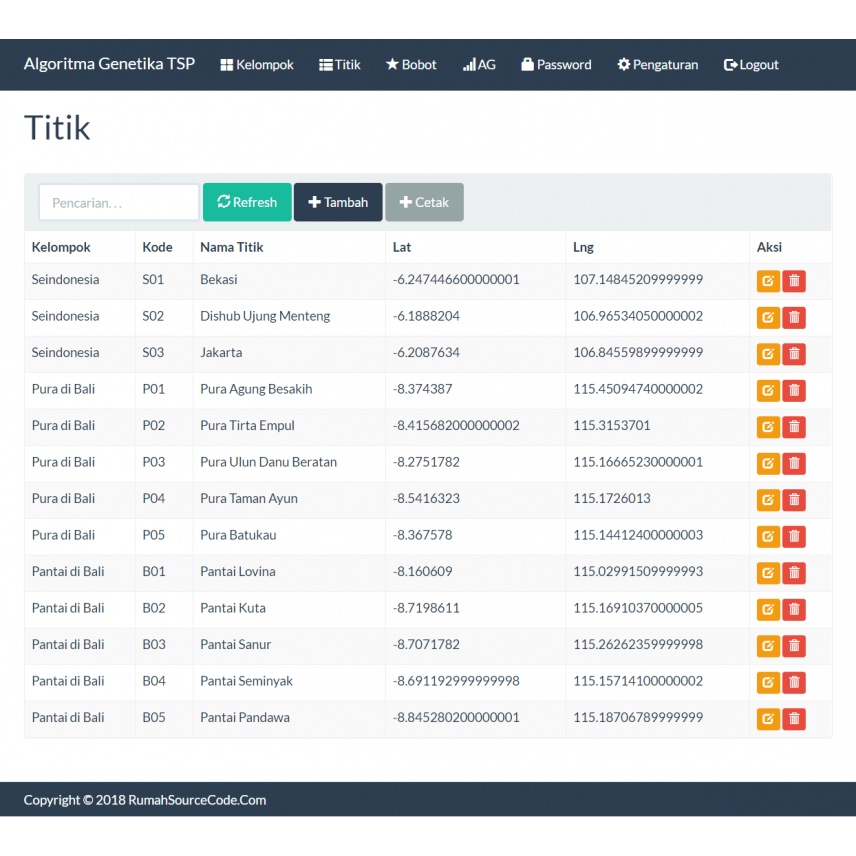Image resolution: width=856 pixels, height=856 pixels.
Task: Go to the Bobot page
Action: tap(411, 65)
